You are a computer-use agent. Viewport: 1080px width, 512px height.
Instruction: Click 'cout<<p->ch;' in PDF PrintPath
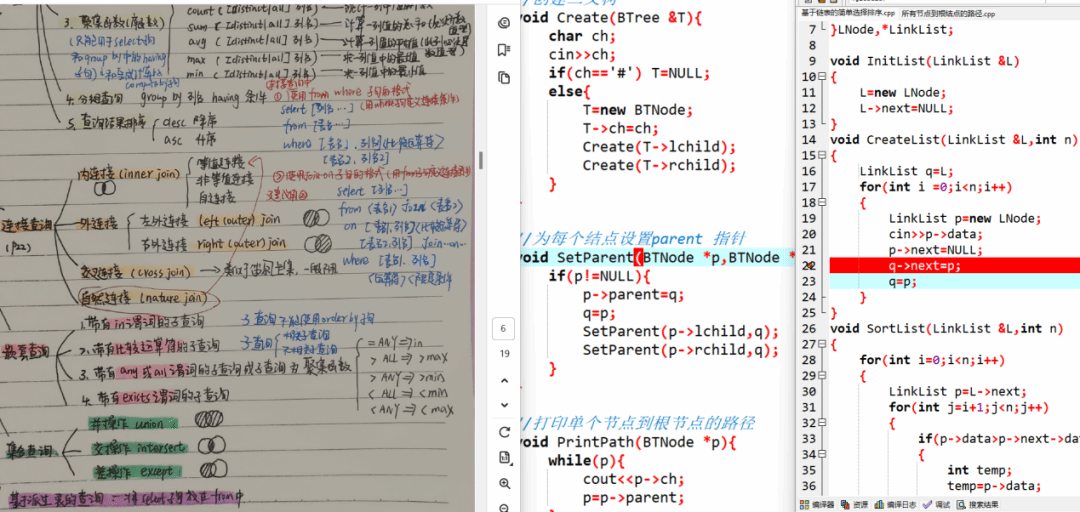point(632,479)
